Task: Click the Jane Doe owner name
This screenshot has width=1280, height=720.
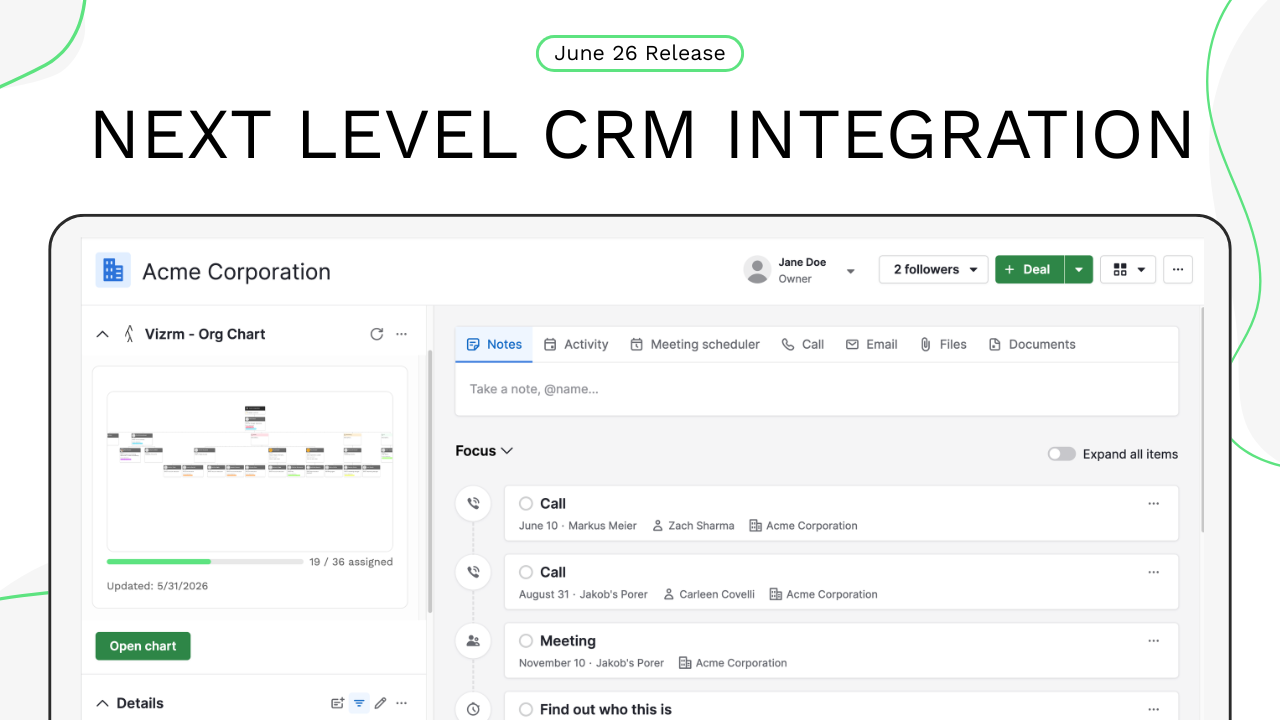Action: tap(802, 262)
